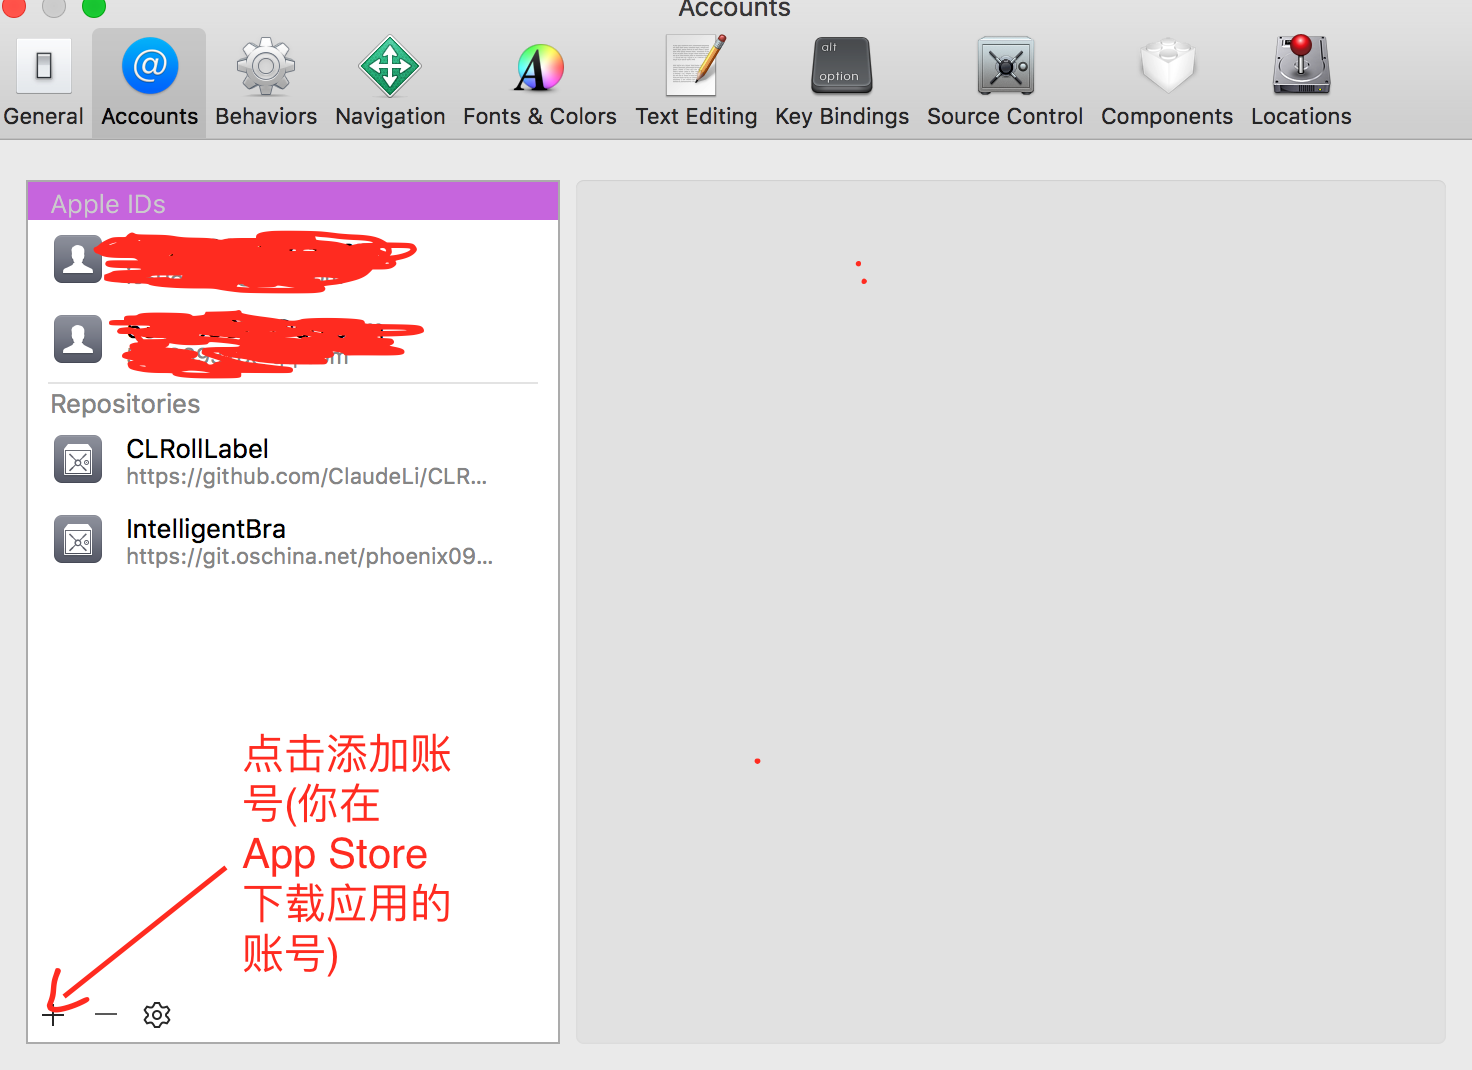Viewport: 1472px width, 1070px height.
Task: Click the Locations tab label
Action: click(1301, 116)
